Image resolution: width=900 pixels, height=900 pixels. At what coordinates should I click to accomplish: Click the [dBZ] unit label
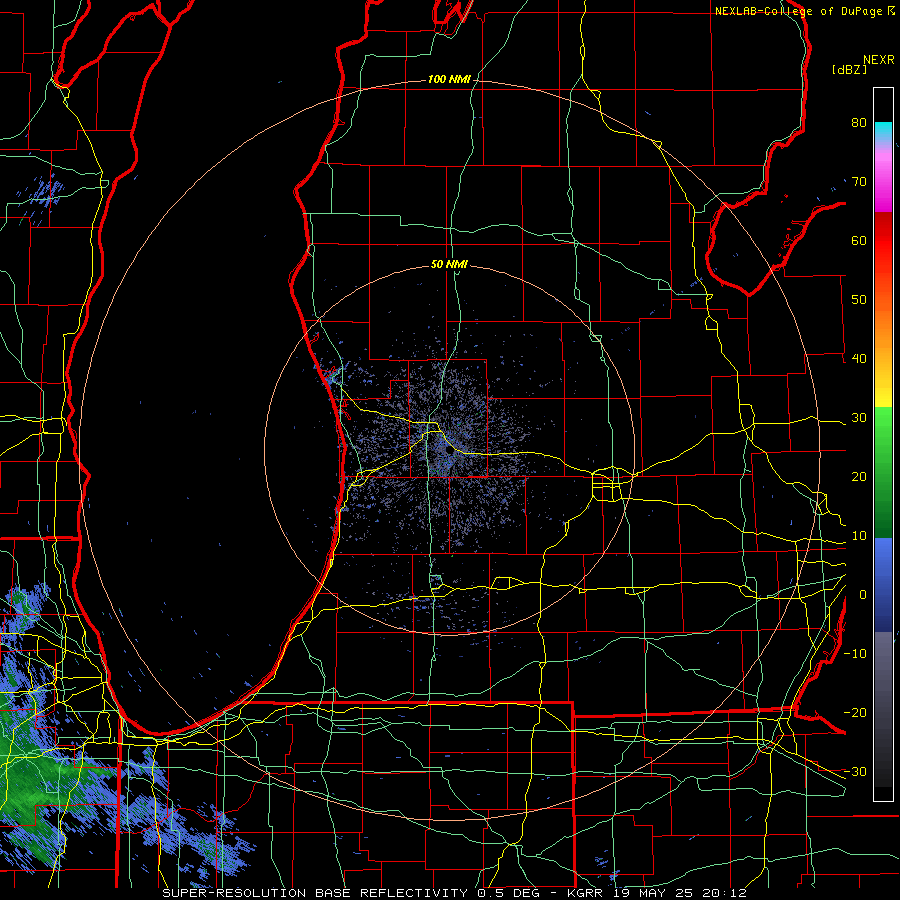click(x=850, y=69)
